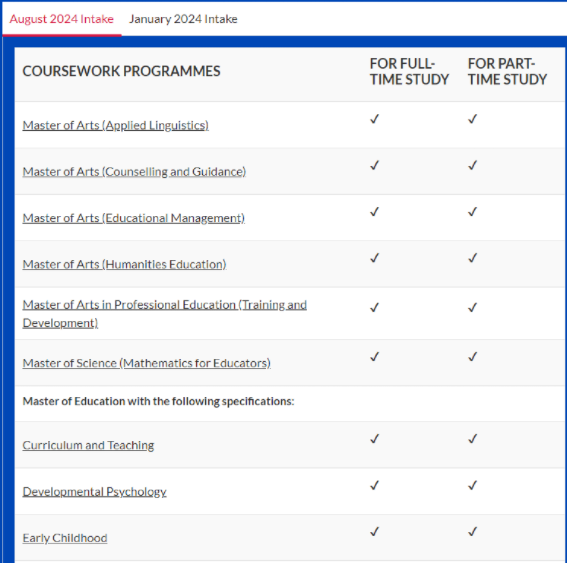
Task: Open Professional Education (Training and Development) link
Action: pyautogui.click(x=165, y=314)
